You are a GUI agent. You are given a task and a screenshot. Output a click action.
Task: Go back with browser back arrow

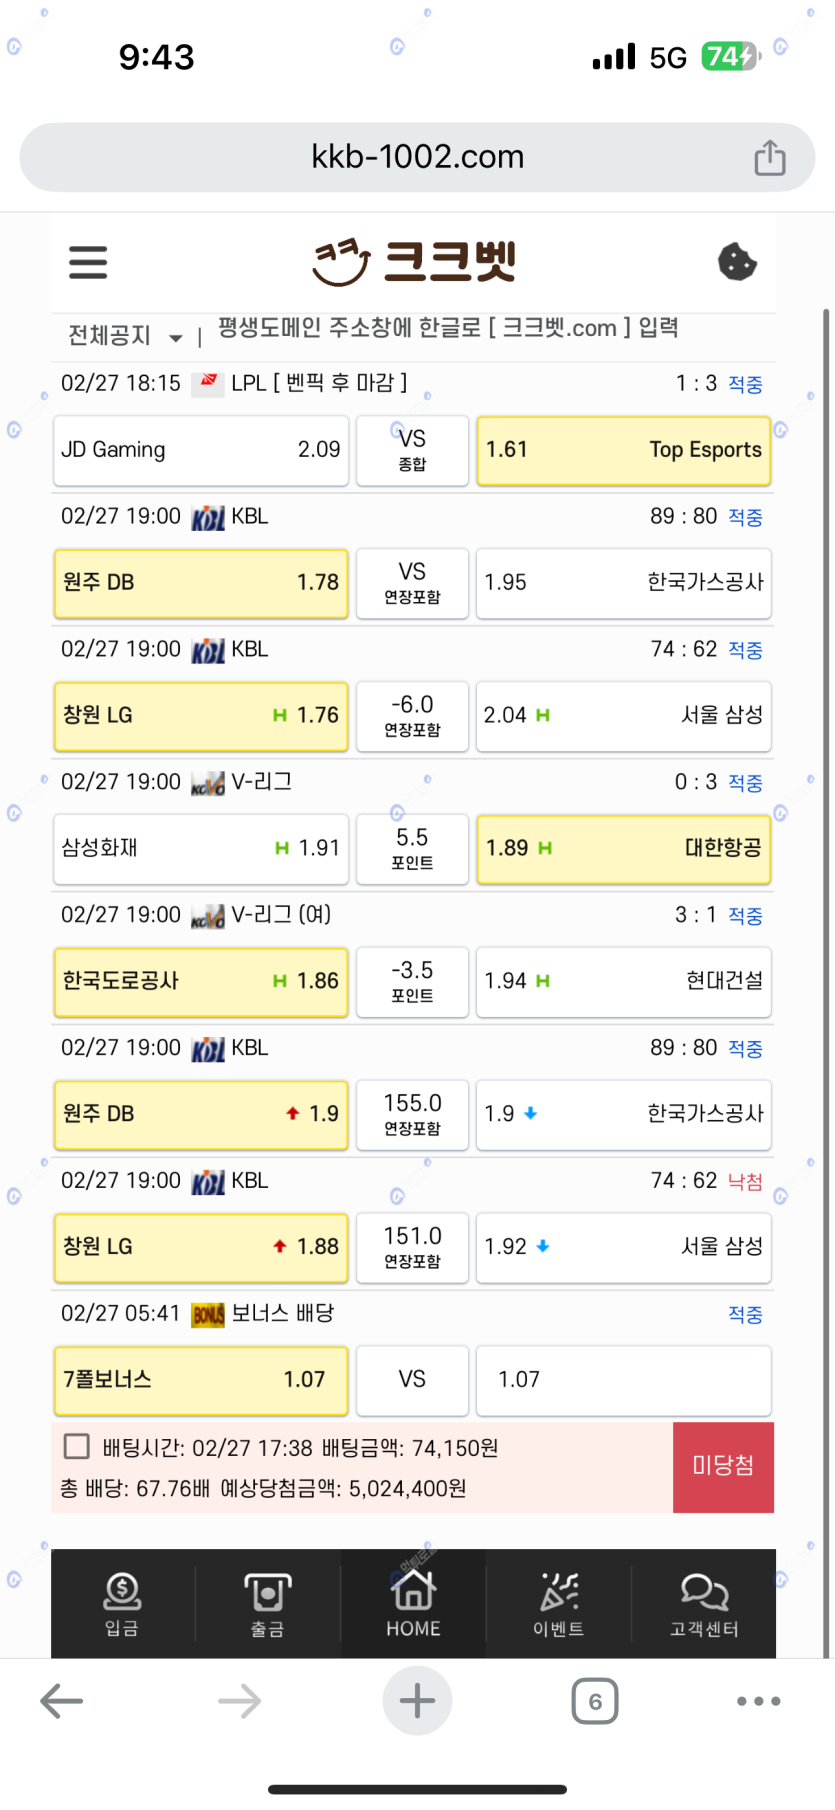61,1701
